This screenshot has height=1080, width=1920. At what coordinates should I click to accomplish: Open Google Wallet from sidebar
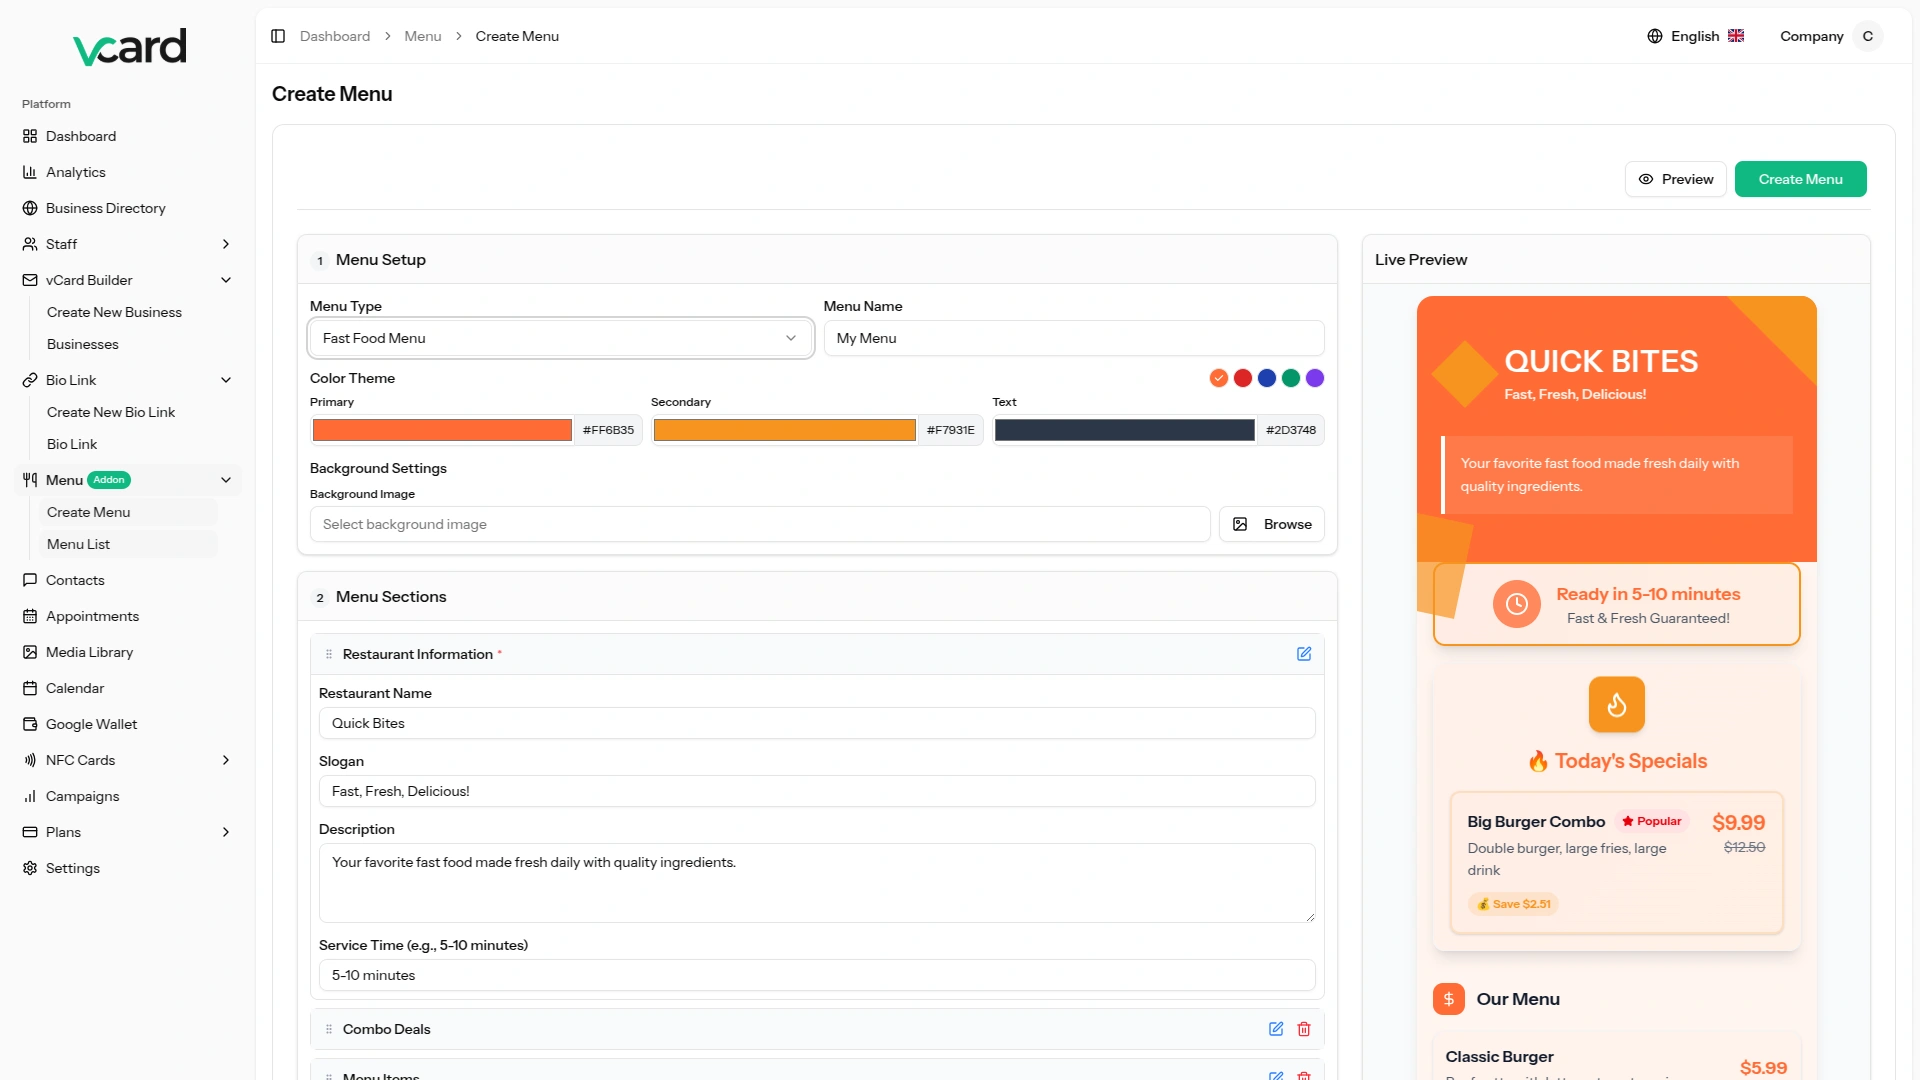(91, 724)
